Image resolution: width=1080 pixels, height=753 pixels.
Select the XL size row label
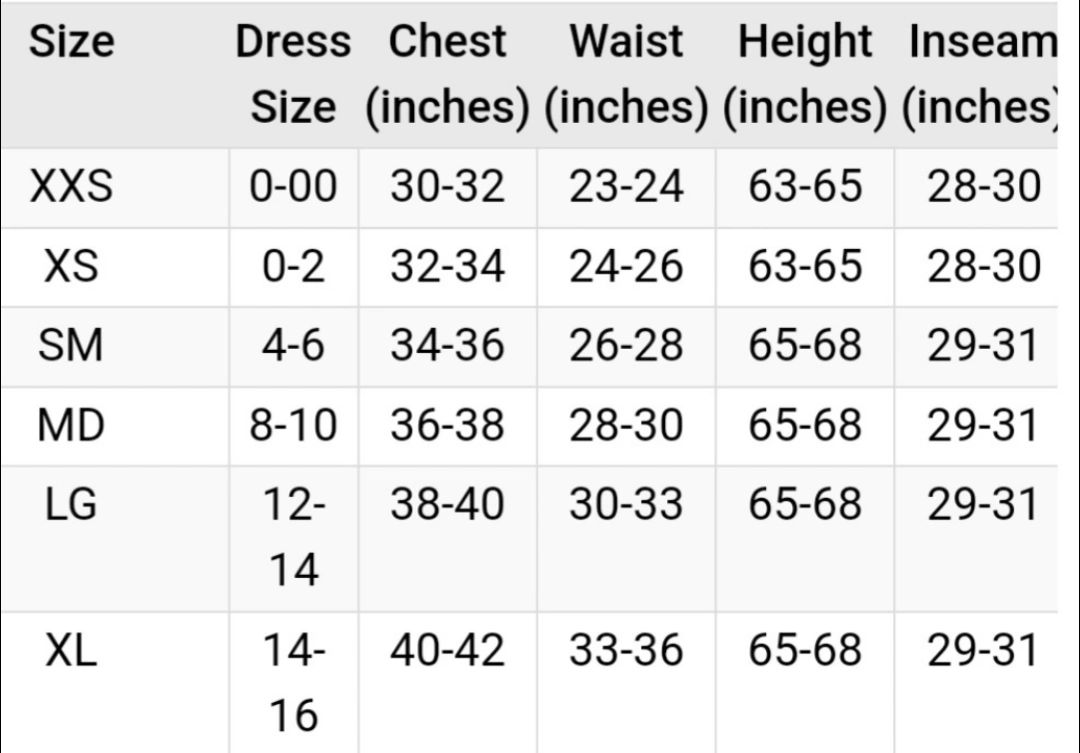point(71,650)
